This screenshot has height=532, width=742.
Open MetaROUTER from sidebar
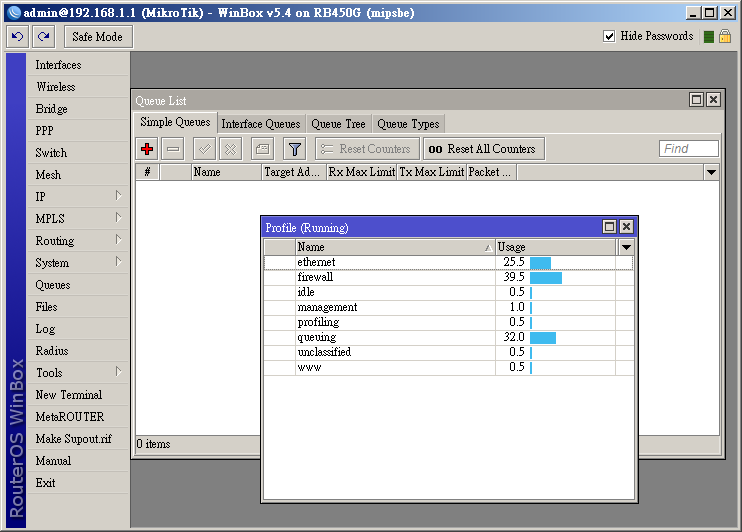coord(78,417)
